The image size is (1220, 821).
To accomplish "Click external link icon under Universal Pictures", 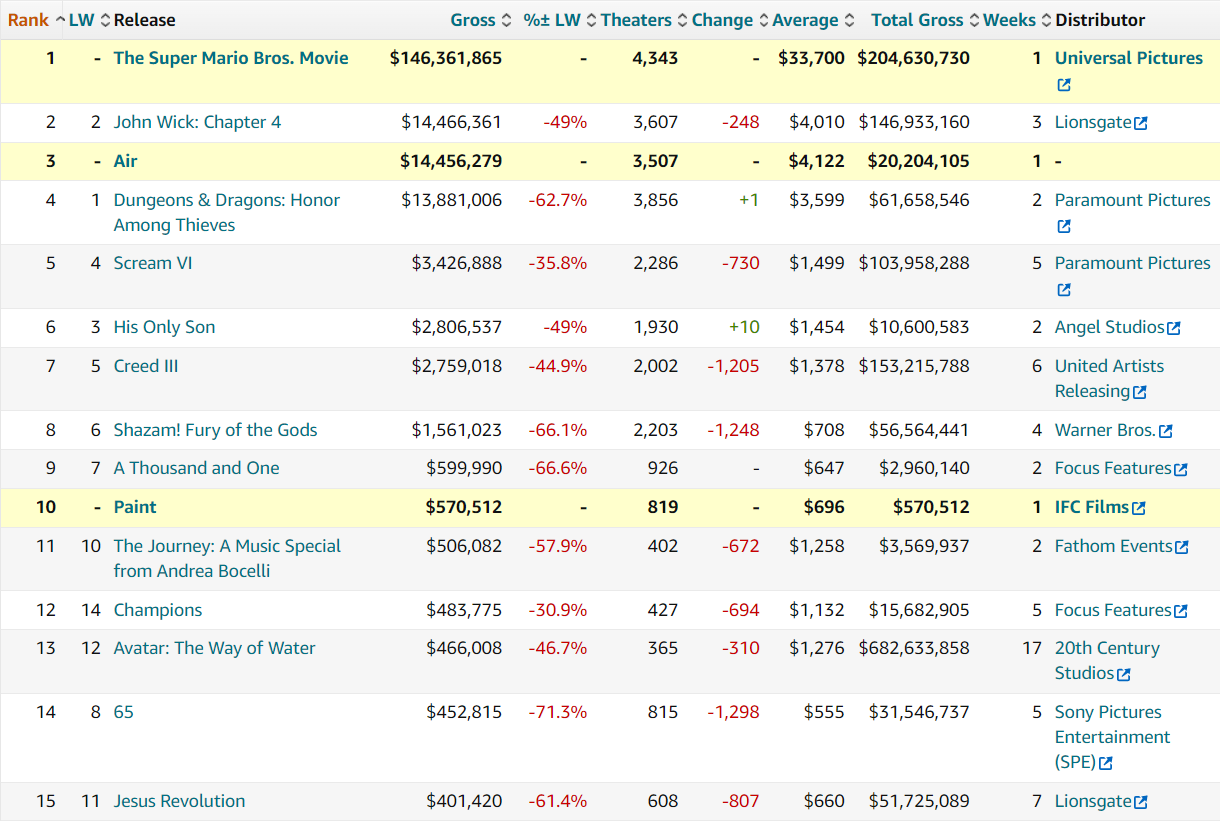I will coord(1064,85).
